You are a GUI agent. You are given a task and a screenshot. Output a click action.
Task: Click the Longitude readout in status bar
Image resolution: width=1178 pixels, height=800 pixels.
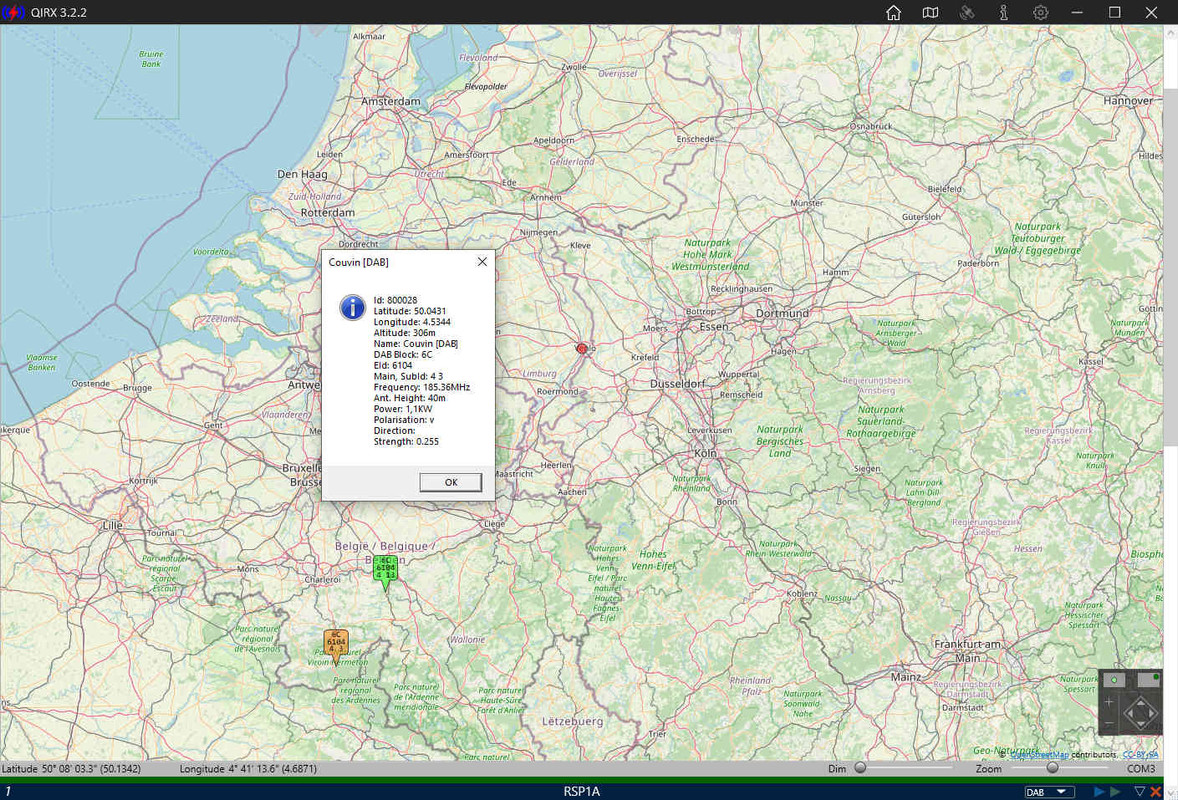click(248, 768)
